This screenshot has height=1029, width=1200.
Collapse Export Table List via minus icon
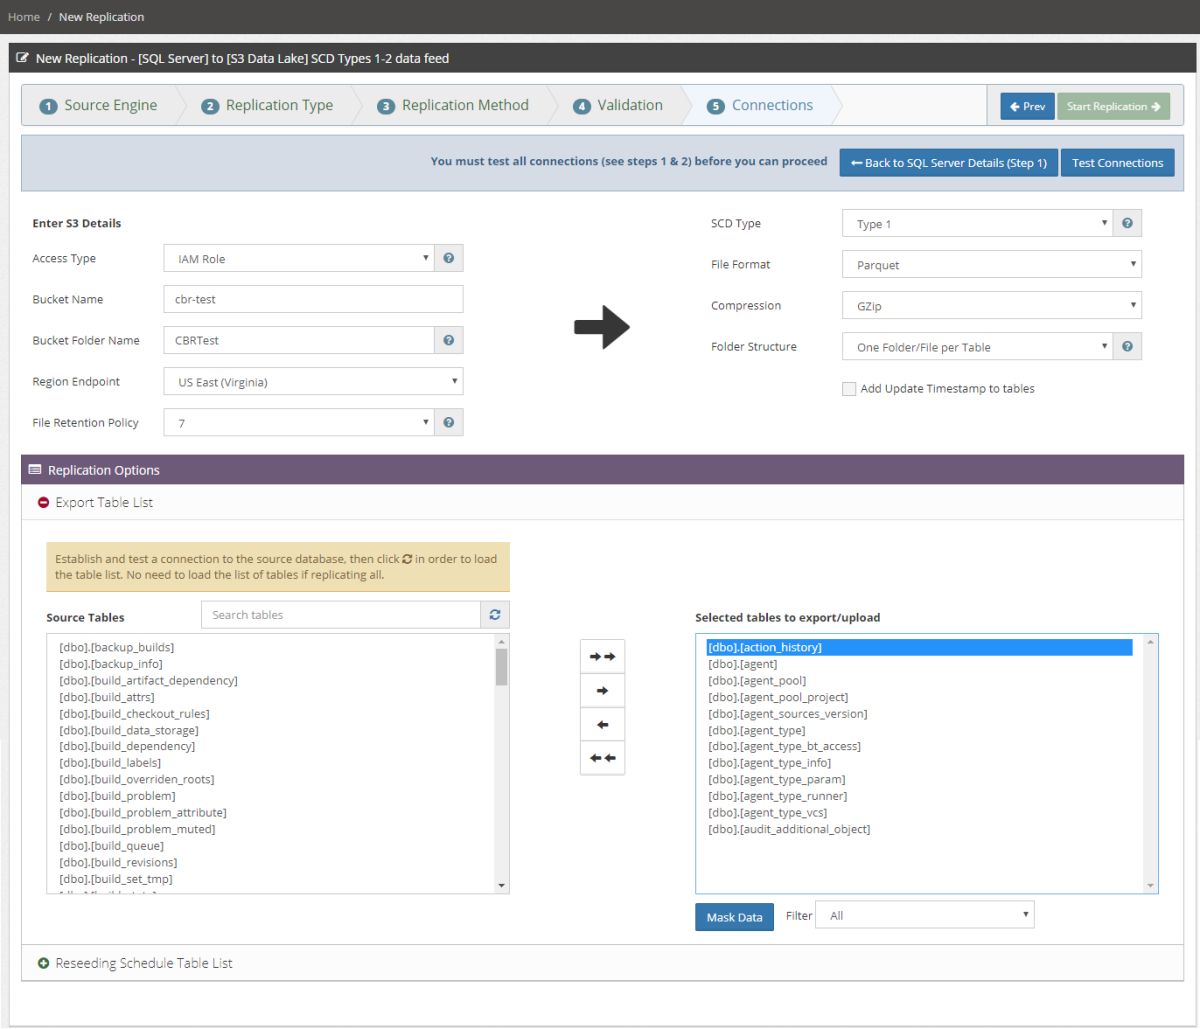pos(43,502)
